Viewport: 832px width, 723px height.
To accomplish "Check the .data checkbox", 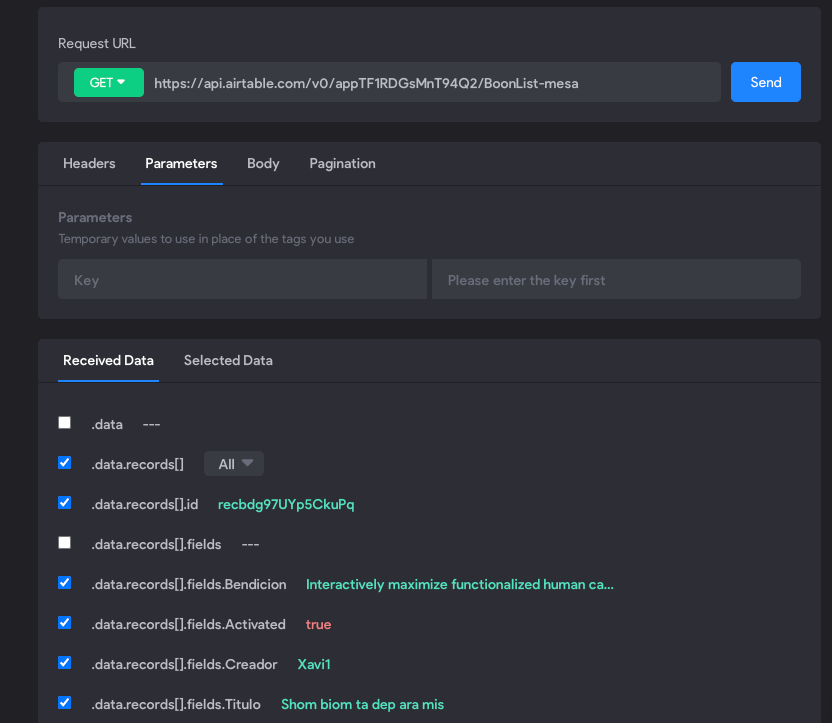I will pyautogui.click(x=65, y=423).
